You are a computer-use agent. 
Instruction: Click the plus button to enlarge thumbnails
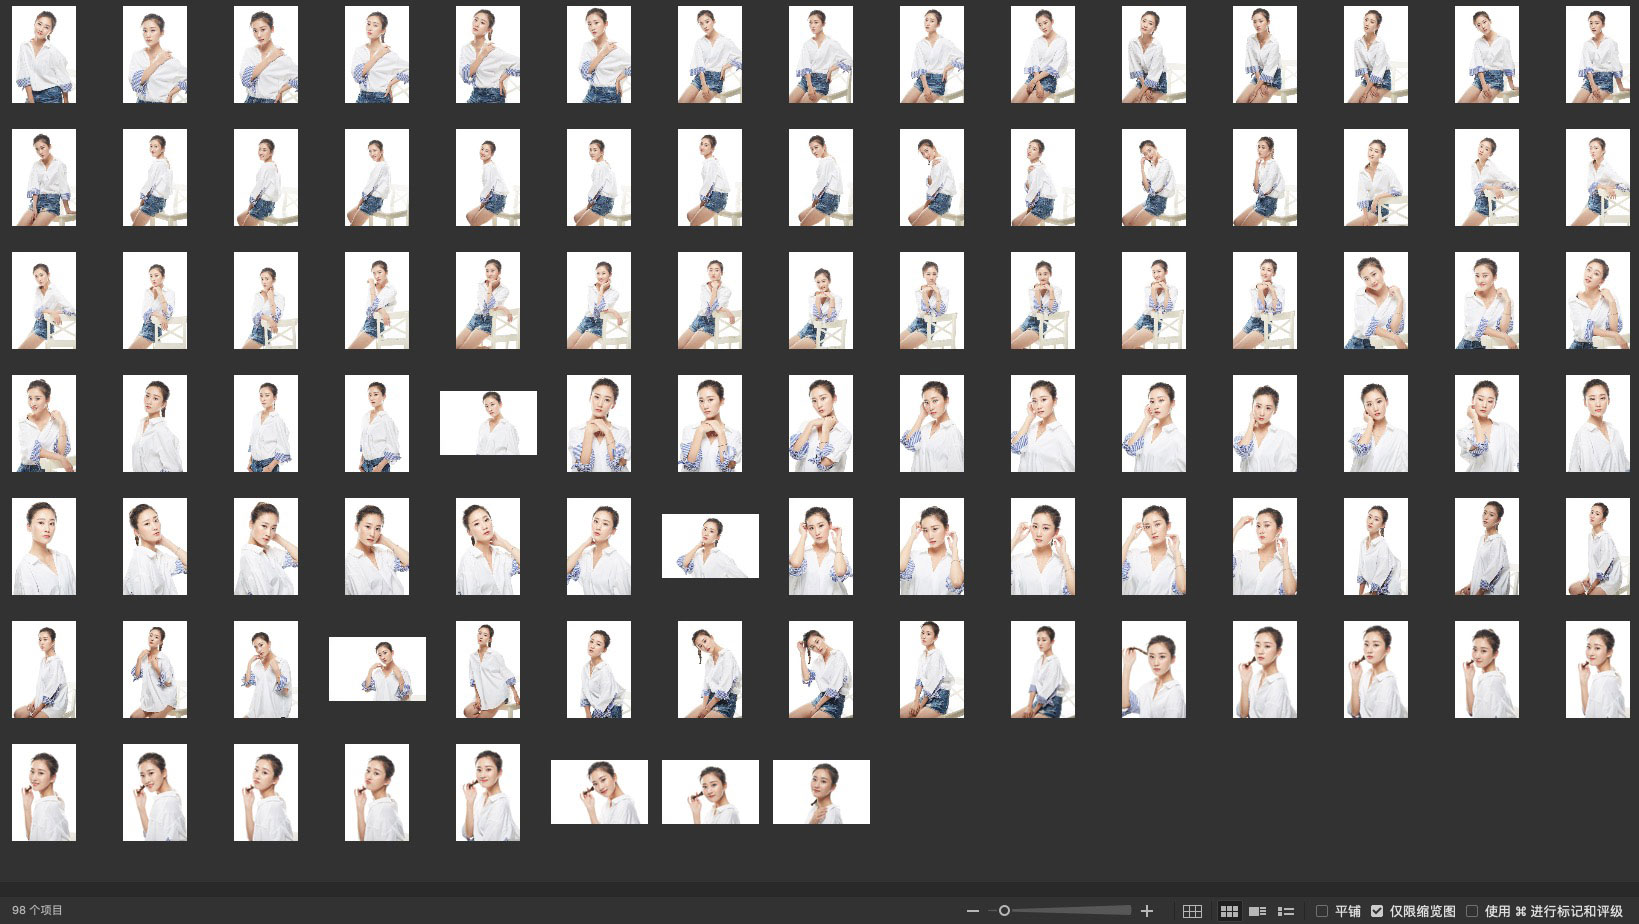click(1147, 911)
